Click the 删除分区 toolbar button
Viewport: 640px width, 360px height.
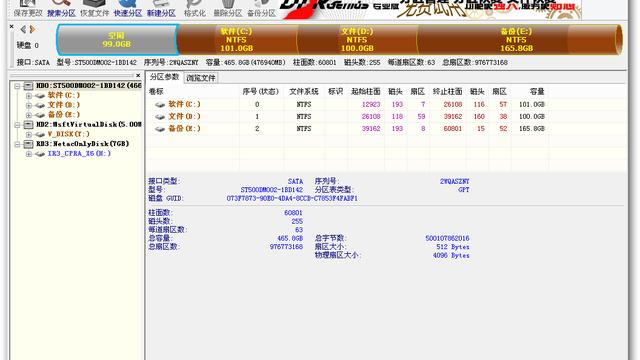coord(228,9)
